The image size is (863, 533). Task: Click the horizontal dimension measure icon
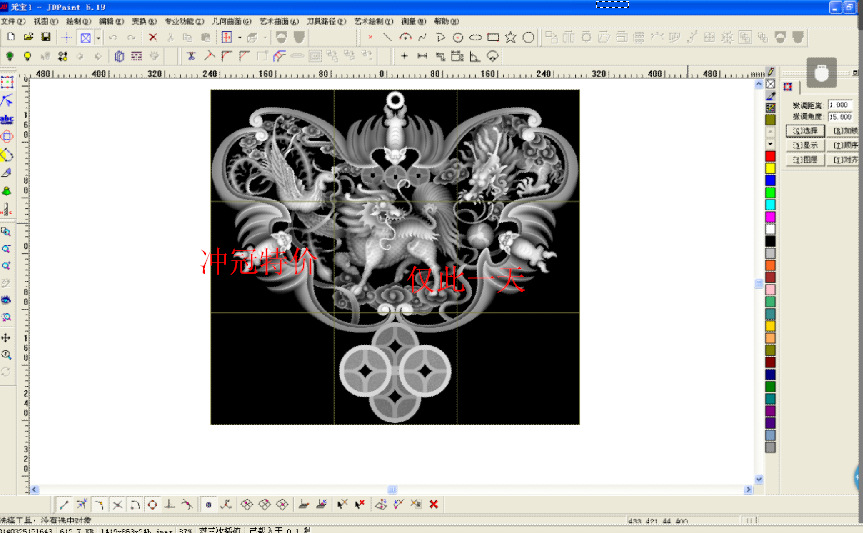[x=422, y=56]
